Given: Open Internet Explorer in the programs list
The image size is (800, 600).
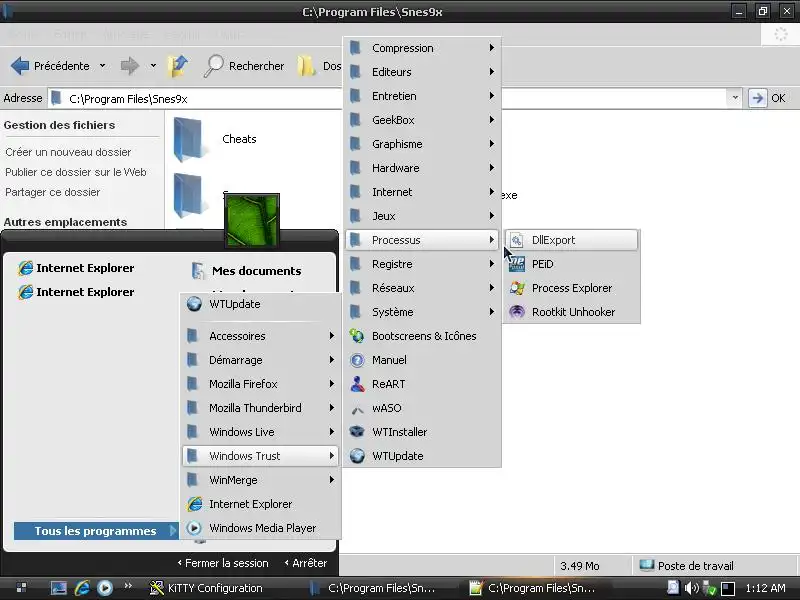Looking at the screenshot, I should click(260, 504).
